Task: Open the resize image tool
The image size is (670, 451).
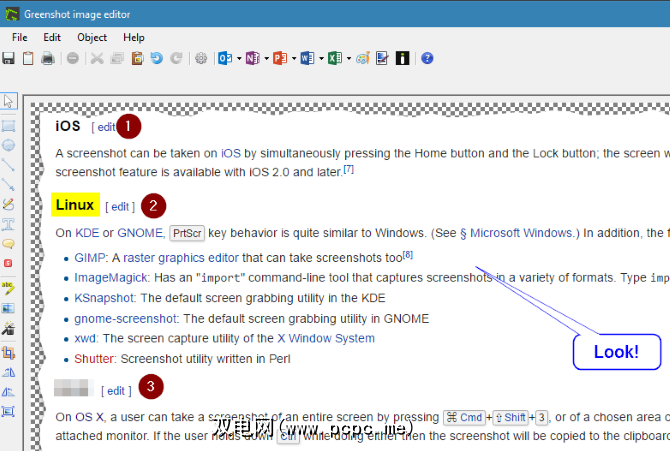Action: (9, 412)
